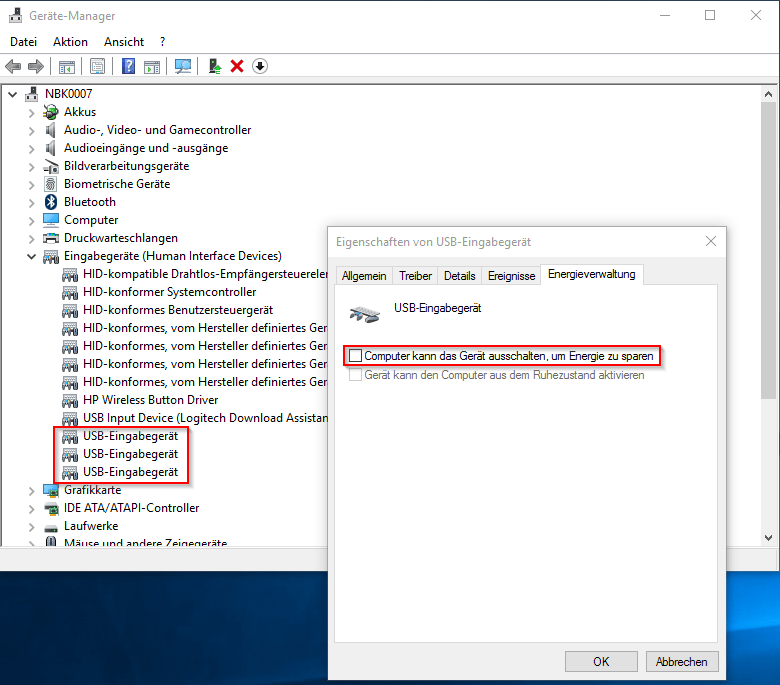
Task: Click the Abbrechen button
Action: point(682,662)
